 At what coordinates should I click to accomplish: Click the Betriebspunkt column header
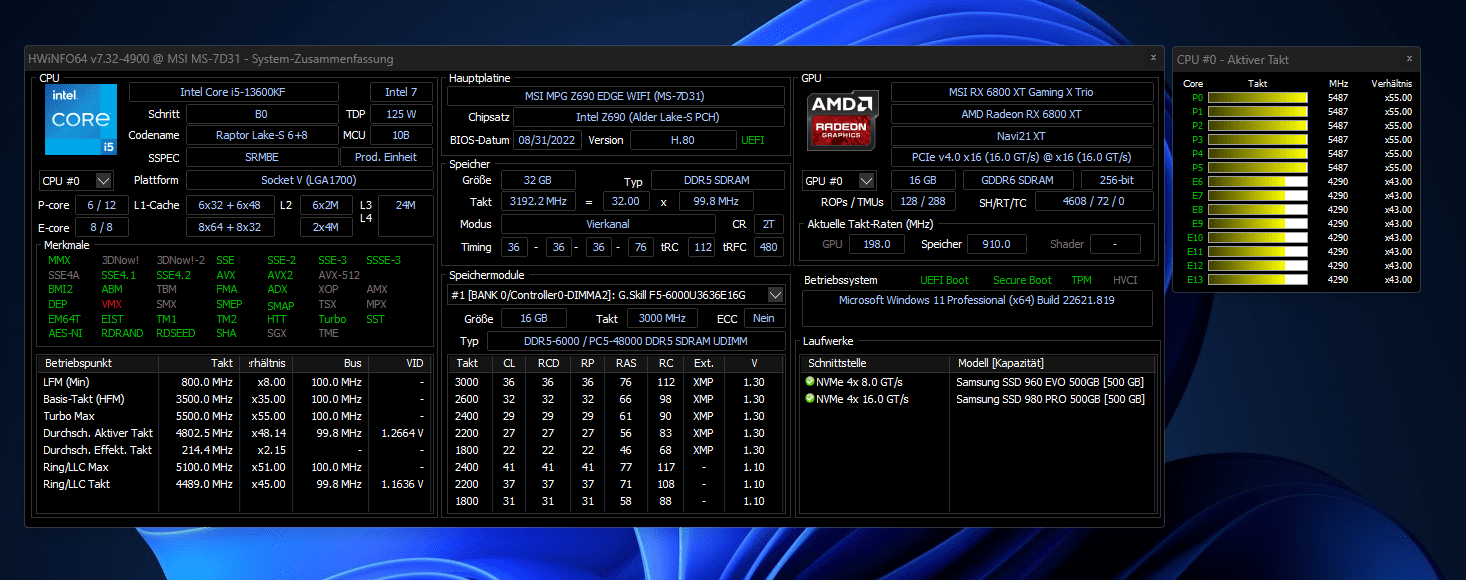(x=98, y=363)
